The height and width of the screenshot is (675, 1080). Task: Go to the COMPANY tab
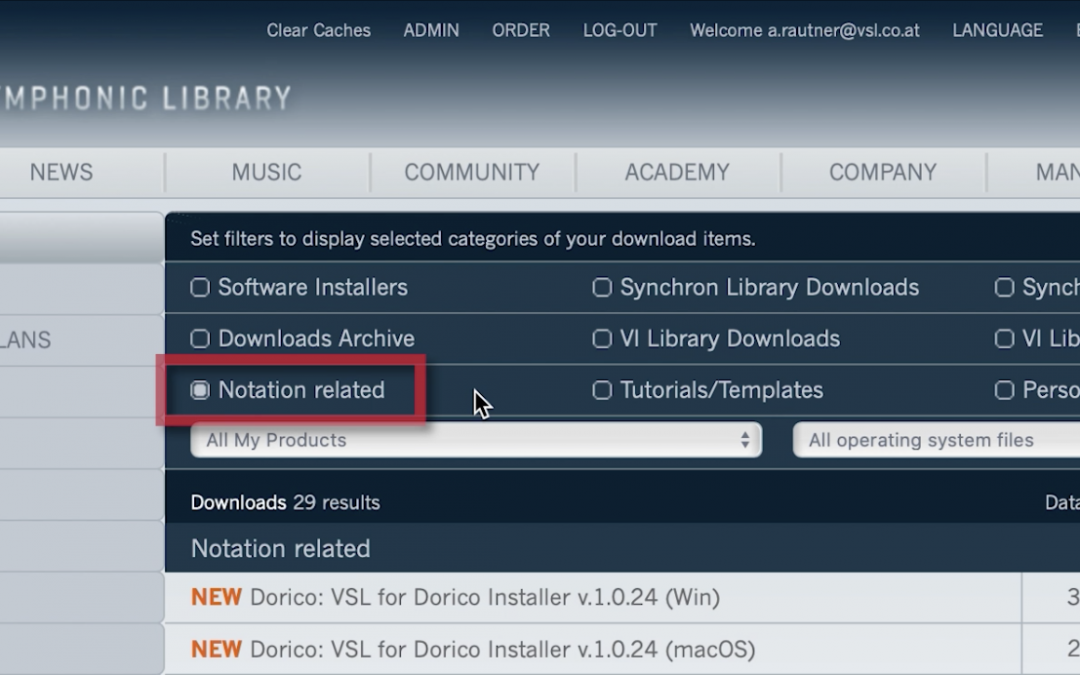(x=882, y=172)
